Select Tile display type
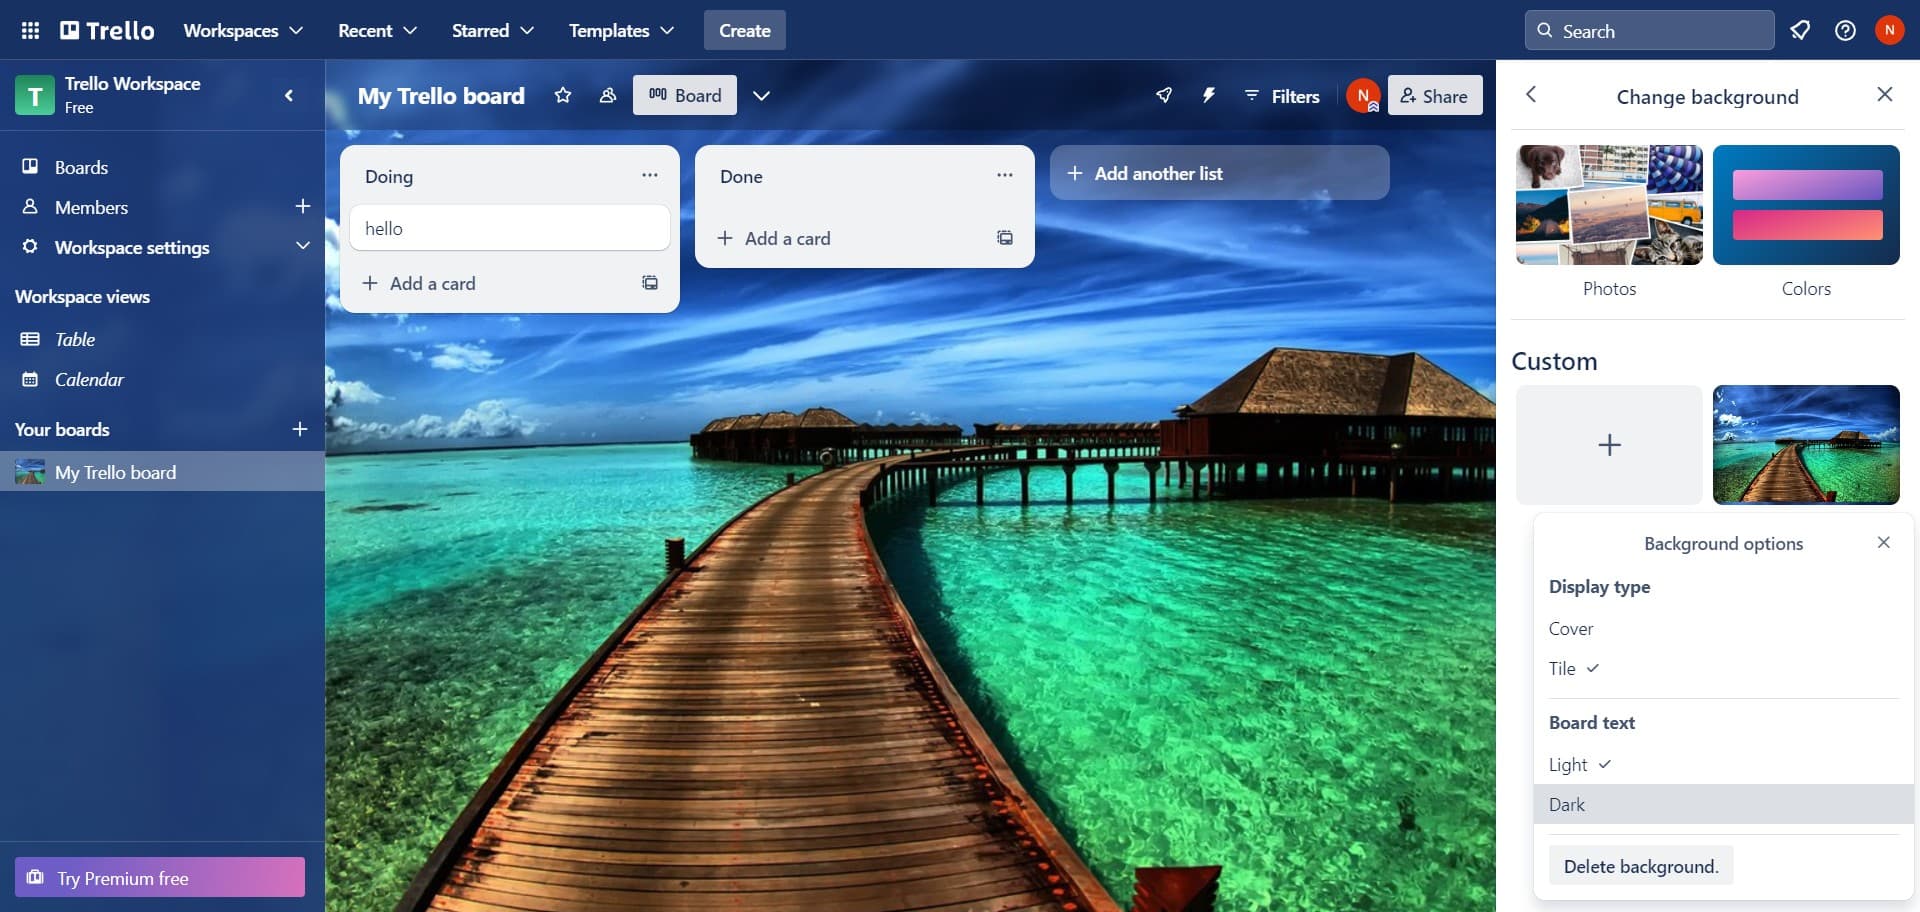 [x=1561, y=668]
